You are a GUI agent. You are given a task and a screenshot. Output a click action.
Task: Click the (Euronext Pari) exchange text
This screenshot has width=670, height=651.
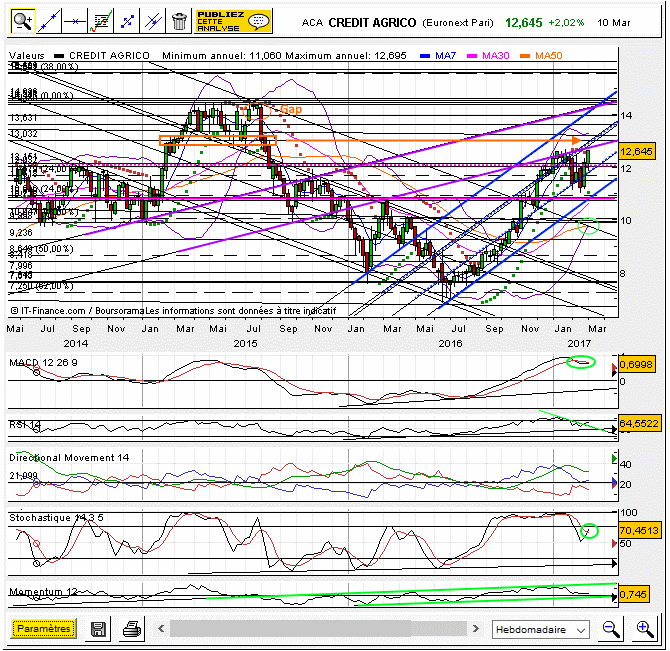click(458, 23)
